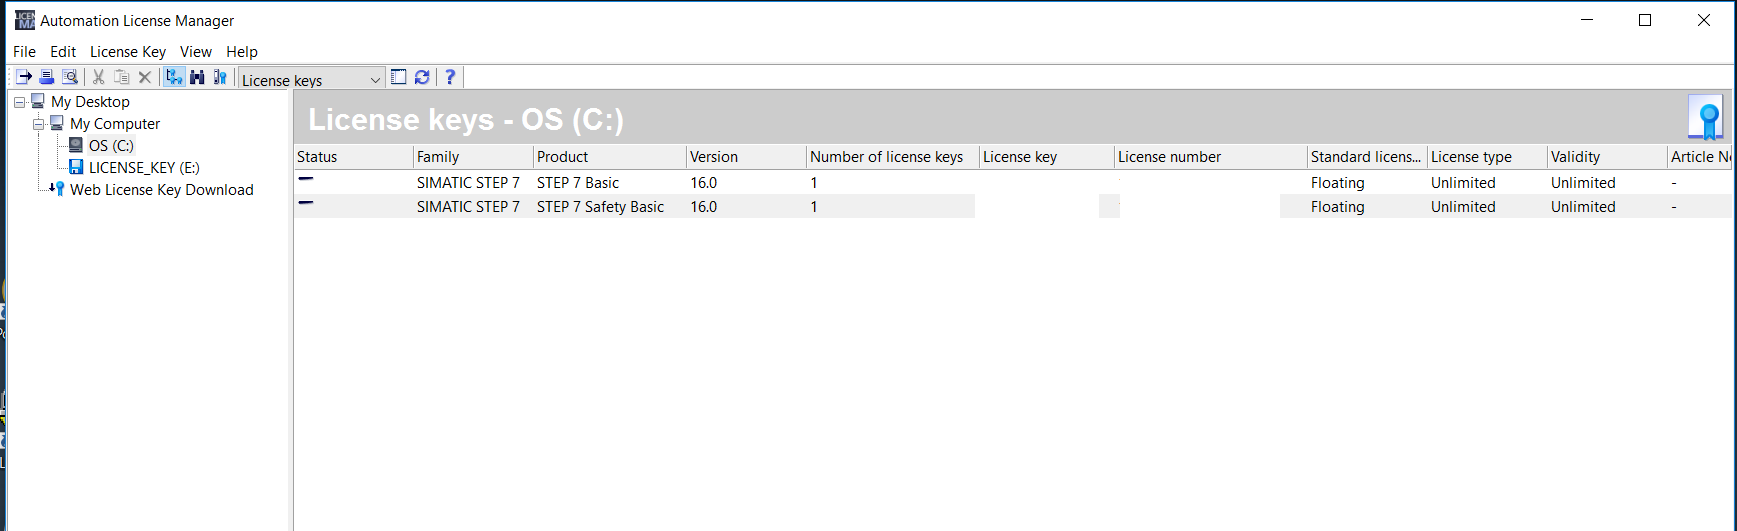Viewport: 1737px width, 531px height.
Task: Open the File menu
Action: (24, 51)
